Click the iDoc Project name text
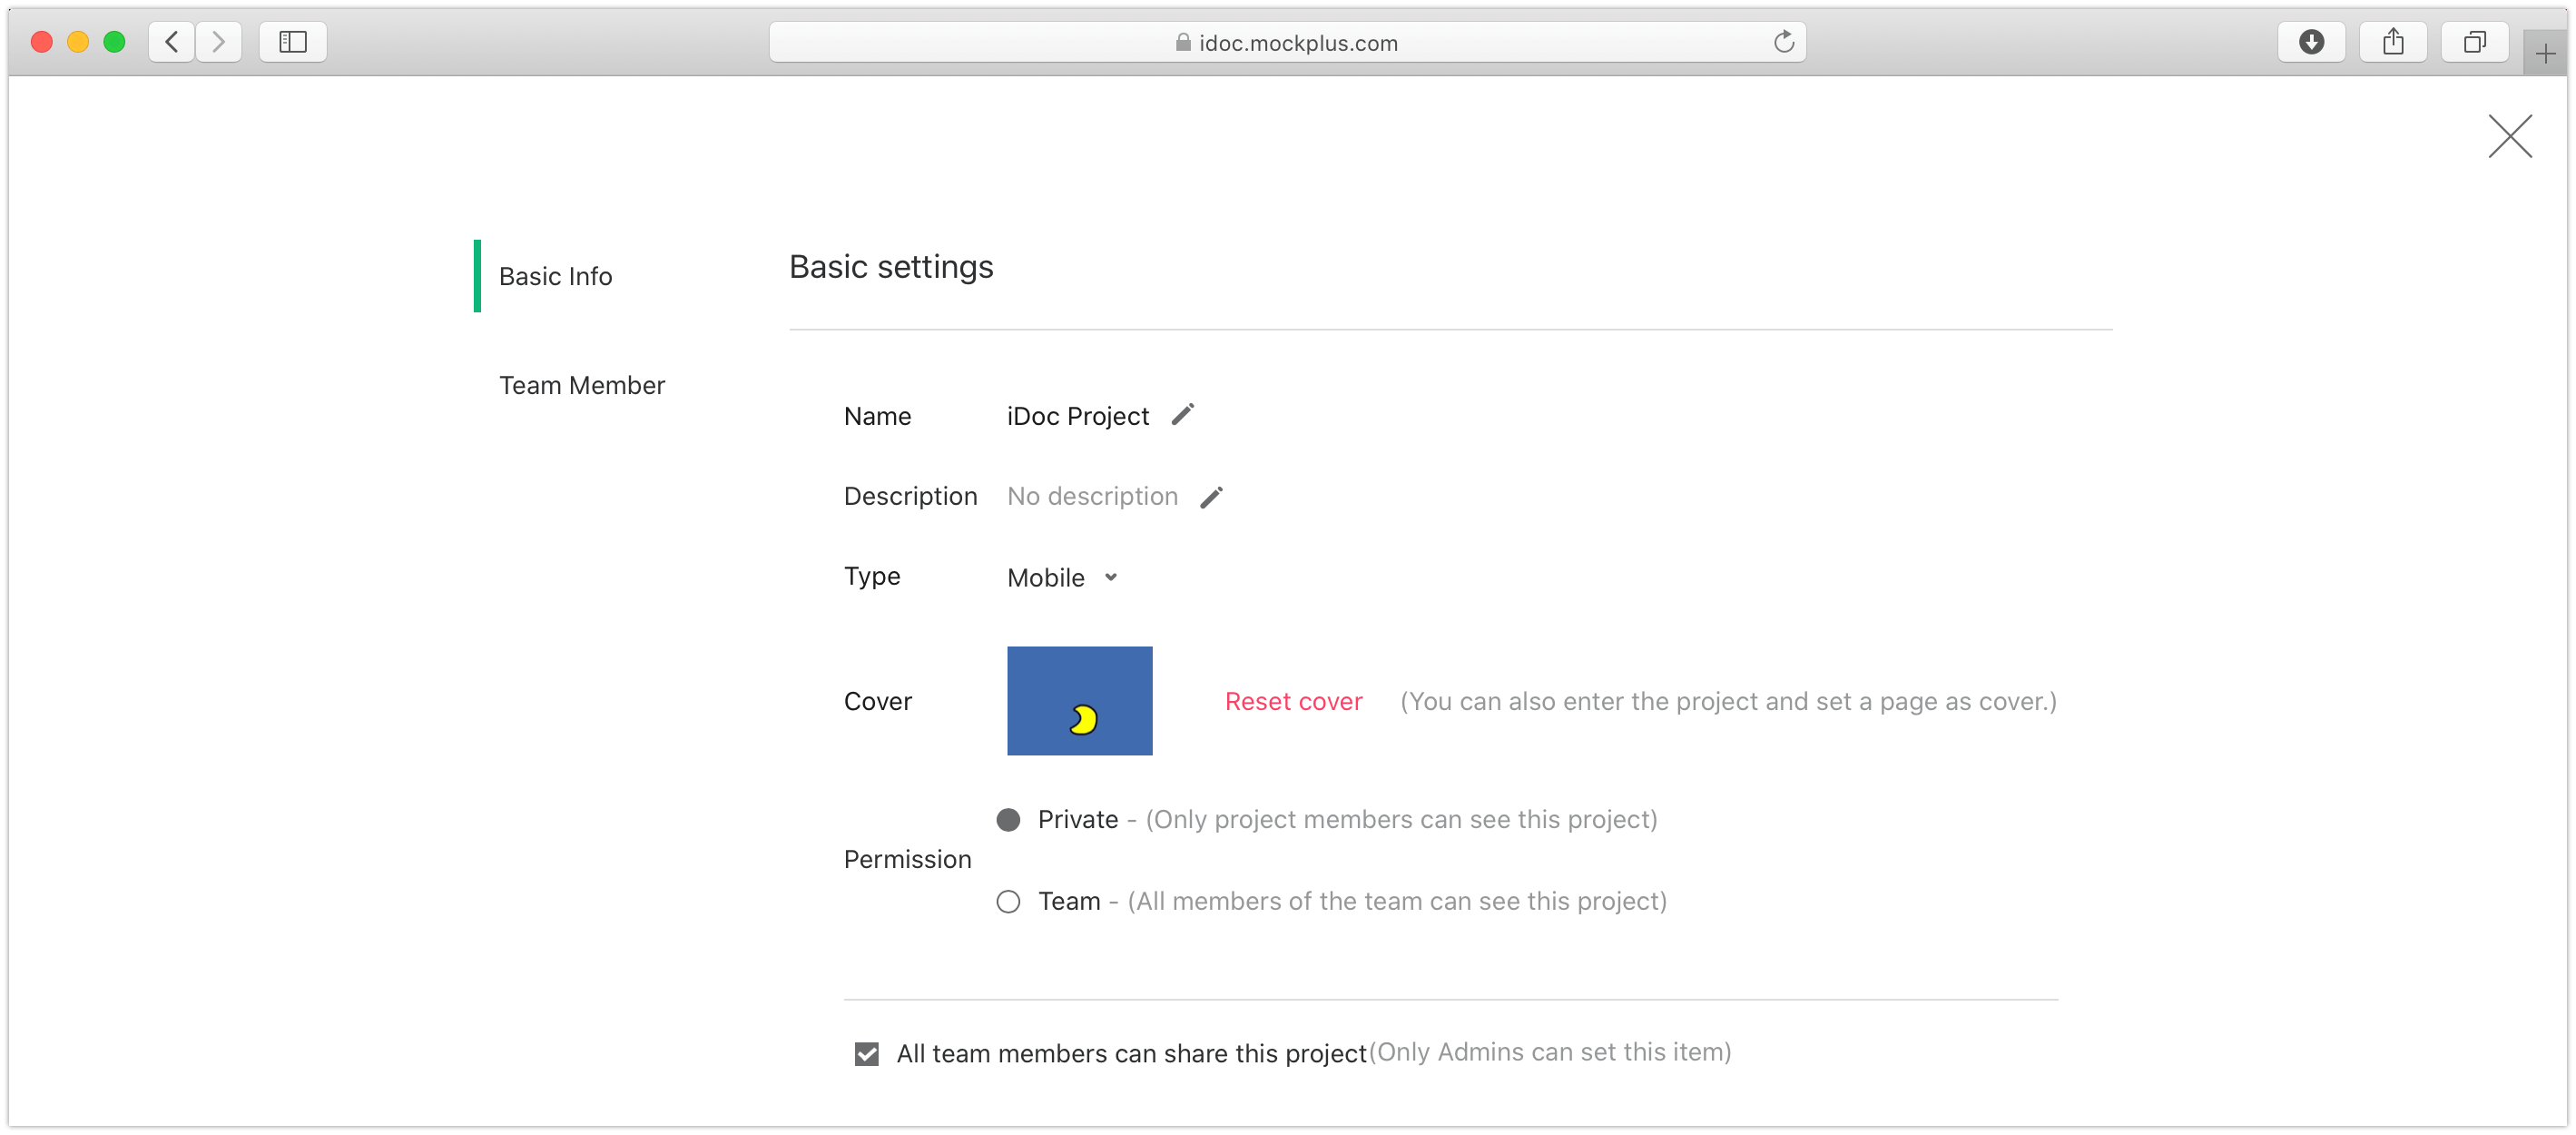The width and height of the screenshot is (2576, 1135). tap(1077, 416)
